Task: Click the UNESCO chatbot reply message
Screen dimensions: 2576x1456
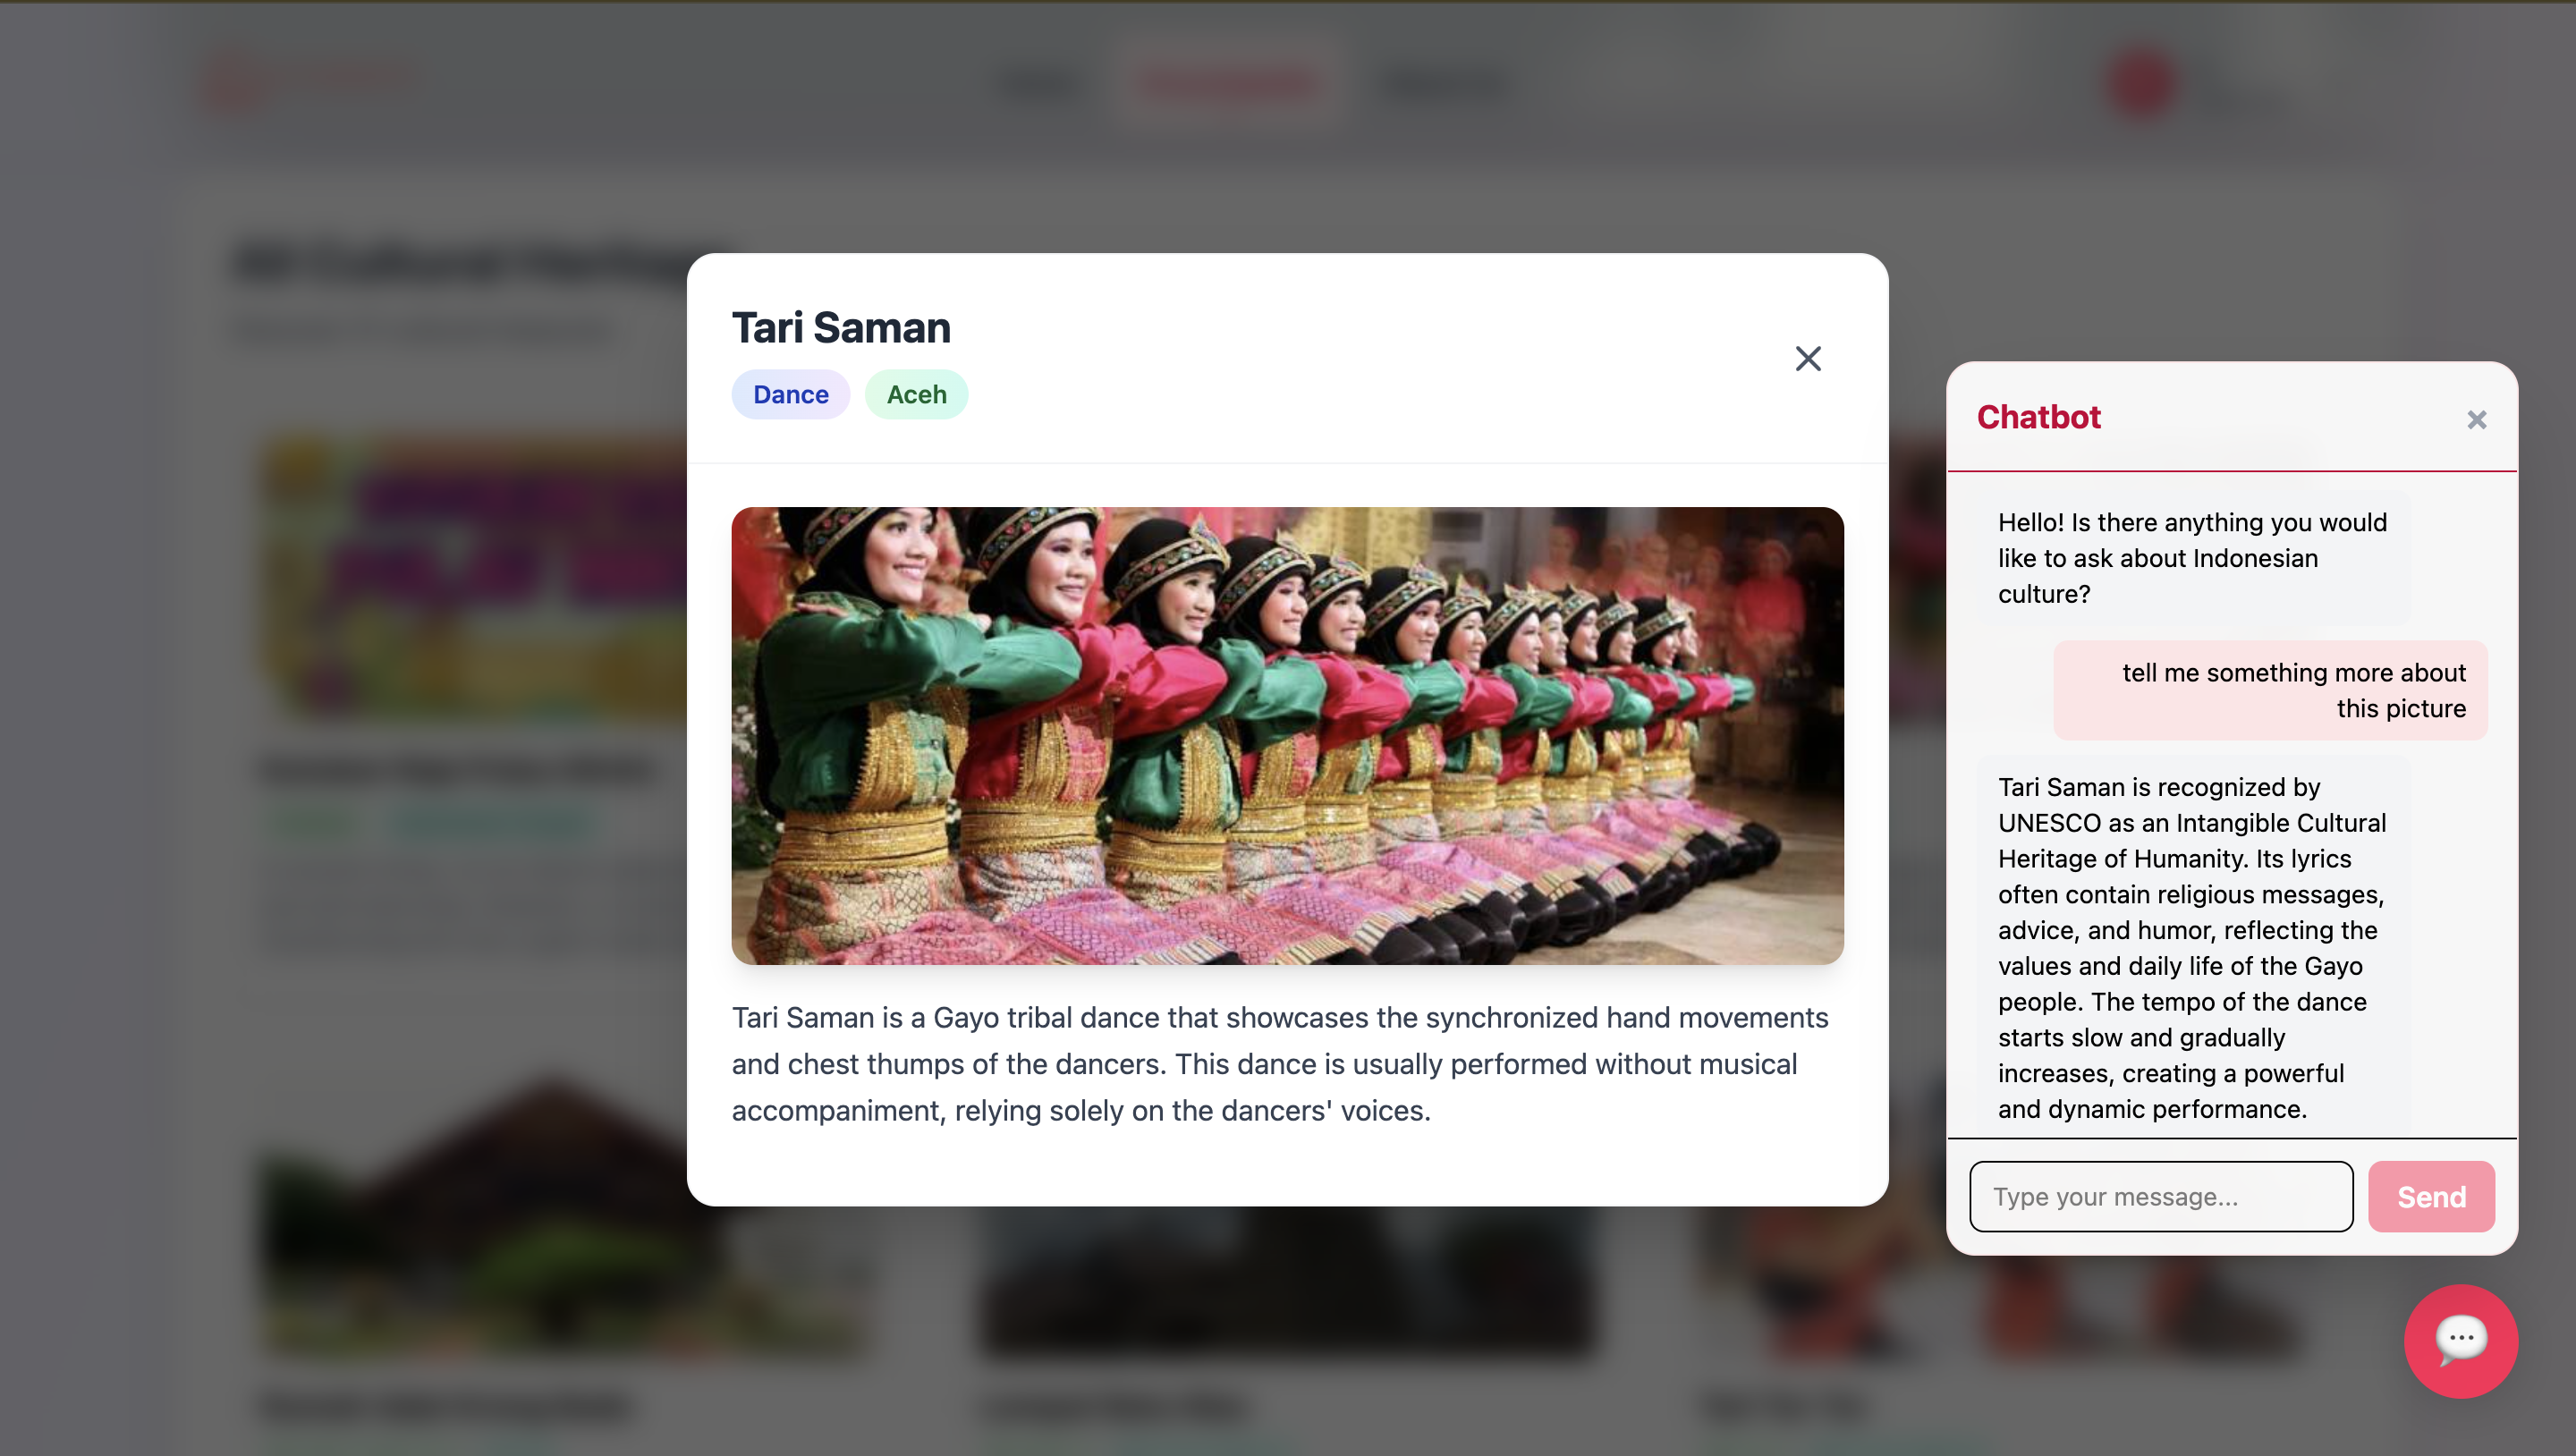Action: (2193, 947)
